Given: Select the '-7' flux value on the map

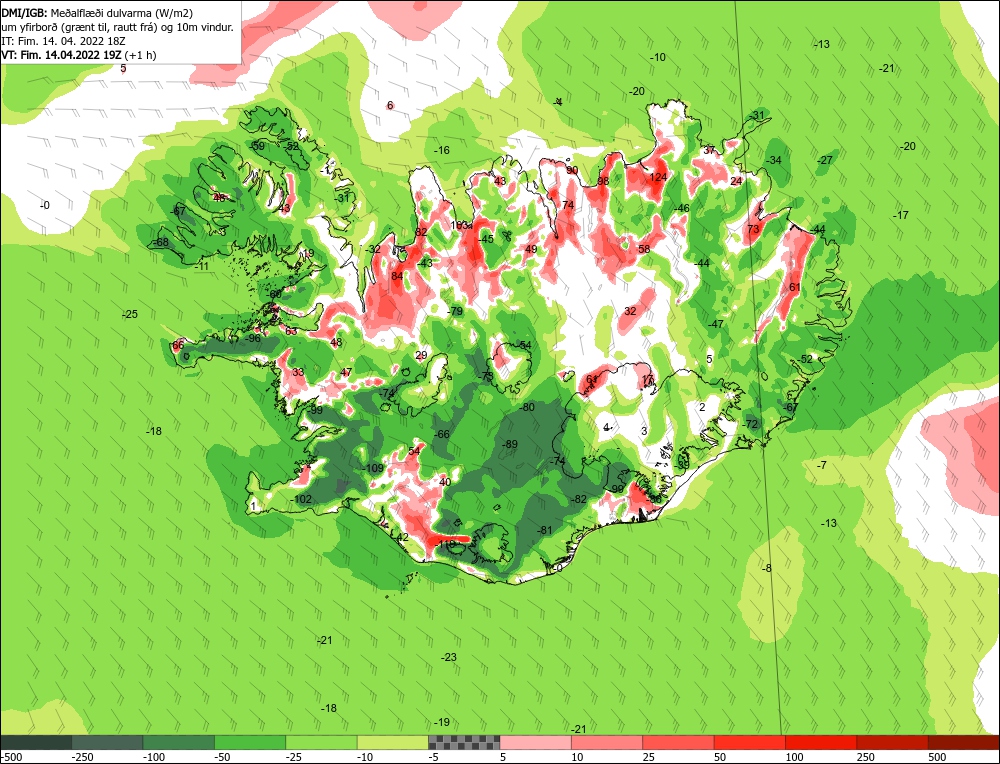Looking at the screenshot, I should point(821,466).
